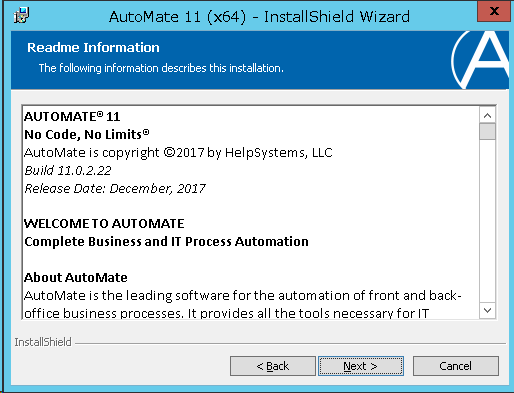Click the HelpSystems copyright line in readme

(x=178, y=153)
